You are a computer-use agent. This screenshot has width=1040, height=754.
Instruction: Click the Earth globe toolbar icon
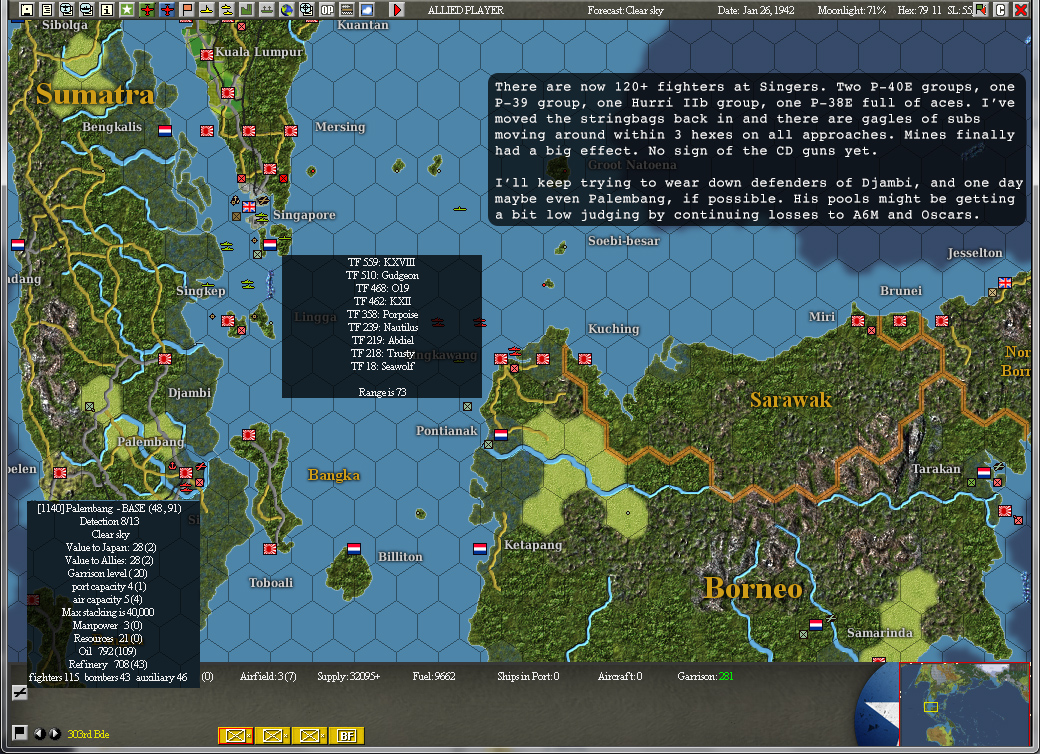pyautogui.click(x=286, y=9)
